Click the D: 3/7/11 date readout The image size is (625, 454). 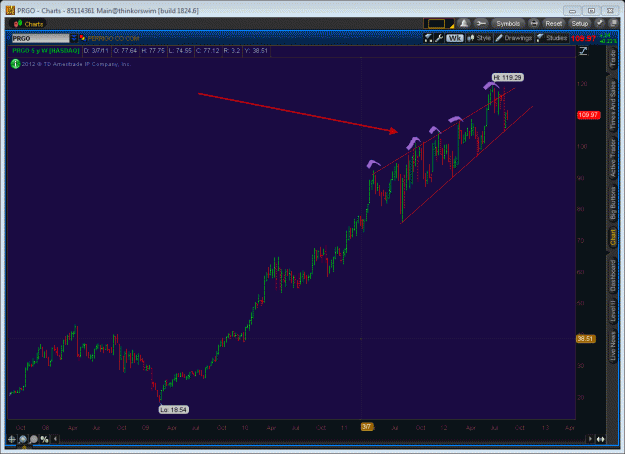[96, 51]
